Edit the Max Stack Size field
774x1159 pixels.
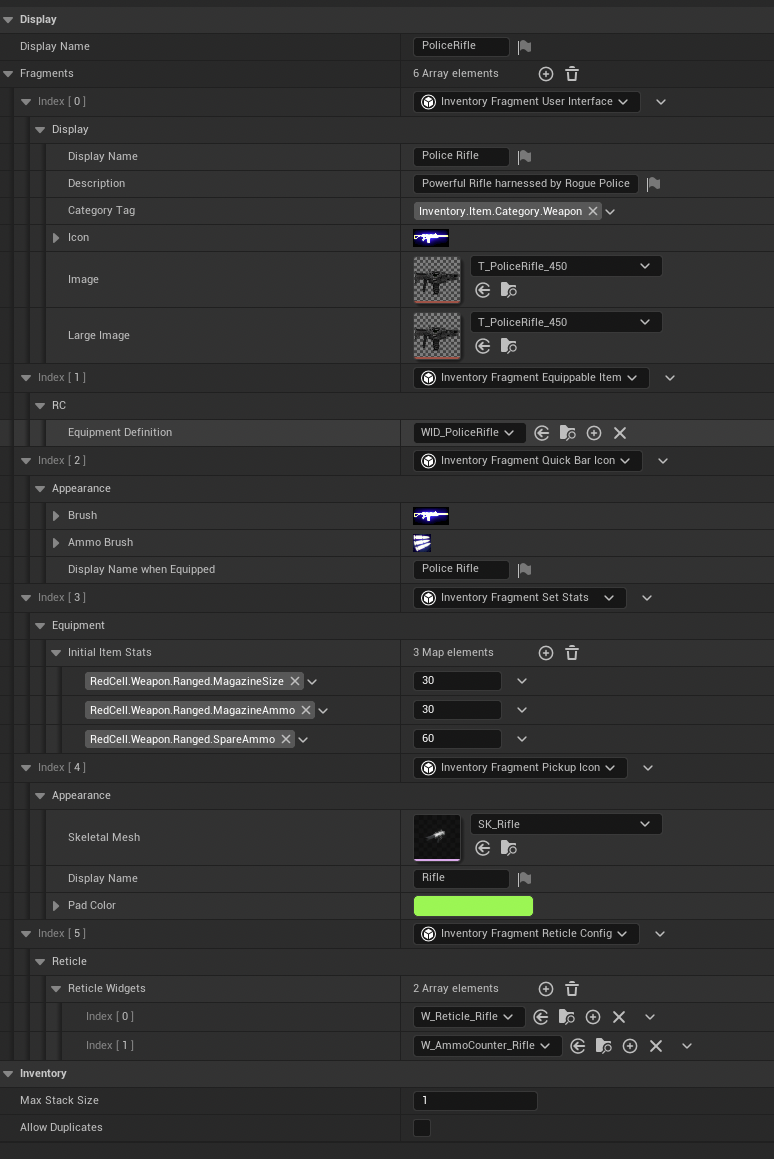coord(475,1101)
